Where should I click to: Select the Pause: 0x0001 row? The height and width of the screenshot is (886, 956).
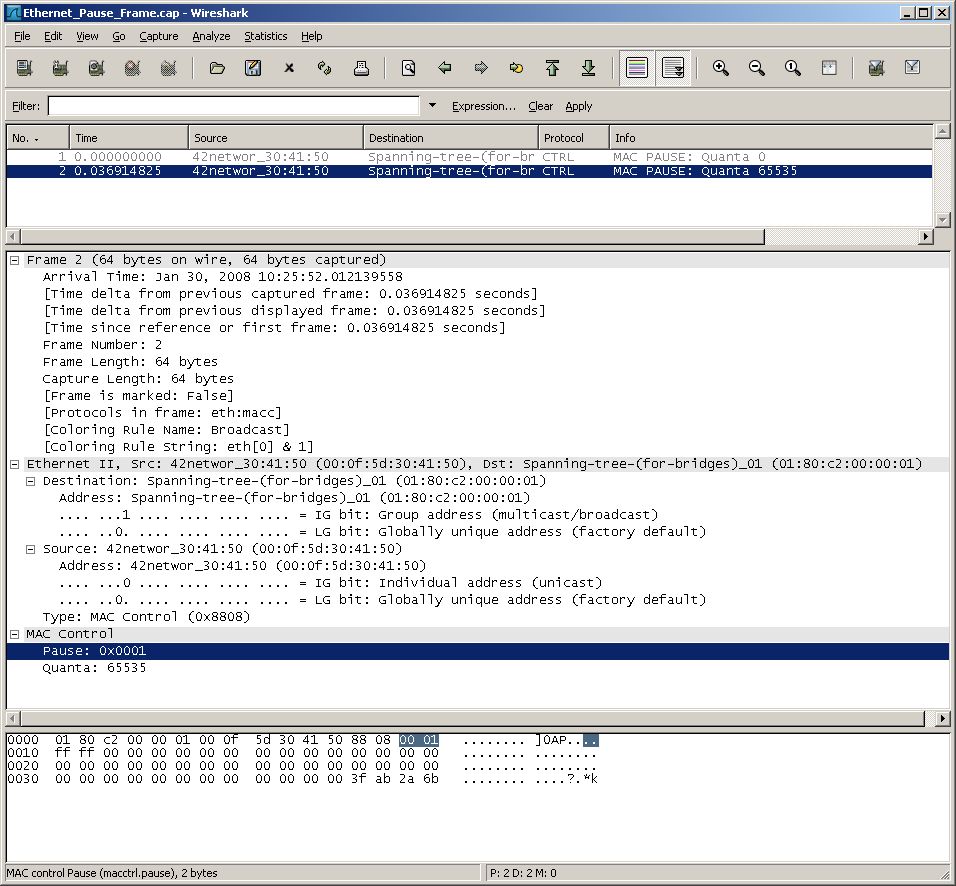coord(477,651)
